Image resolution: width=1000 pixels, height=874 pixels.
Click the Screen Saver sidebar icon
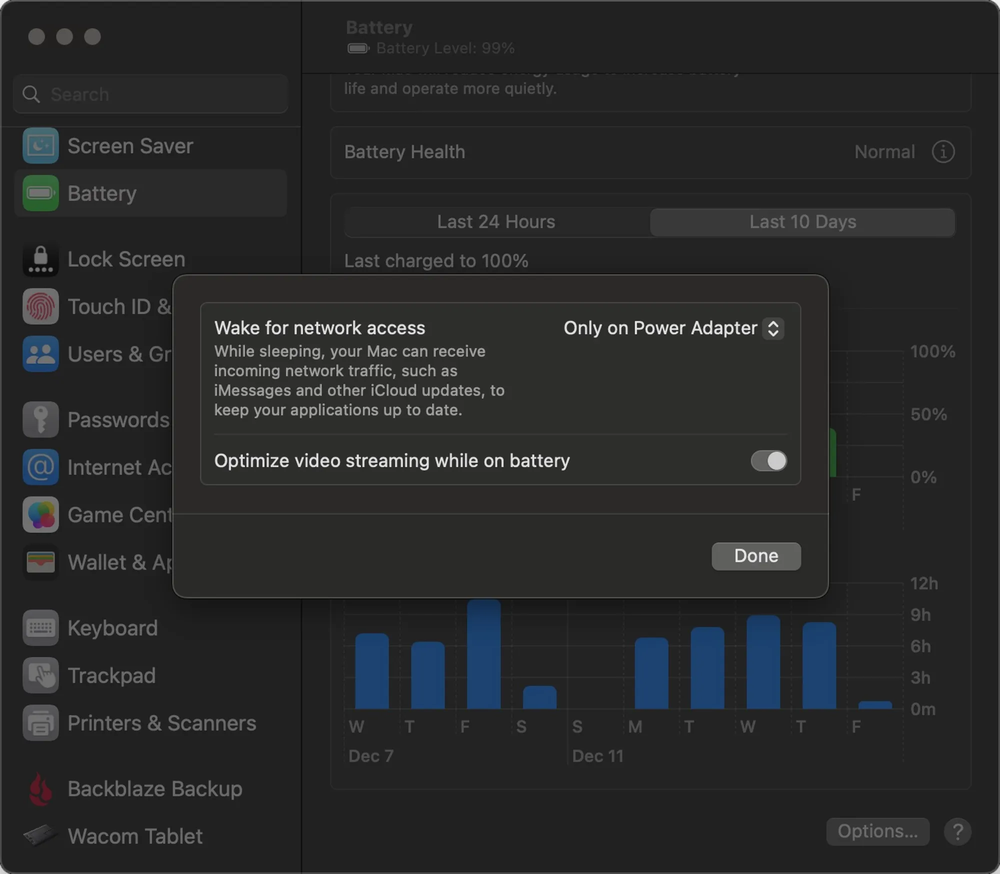40,145
